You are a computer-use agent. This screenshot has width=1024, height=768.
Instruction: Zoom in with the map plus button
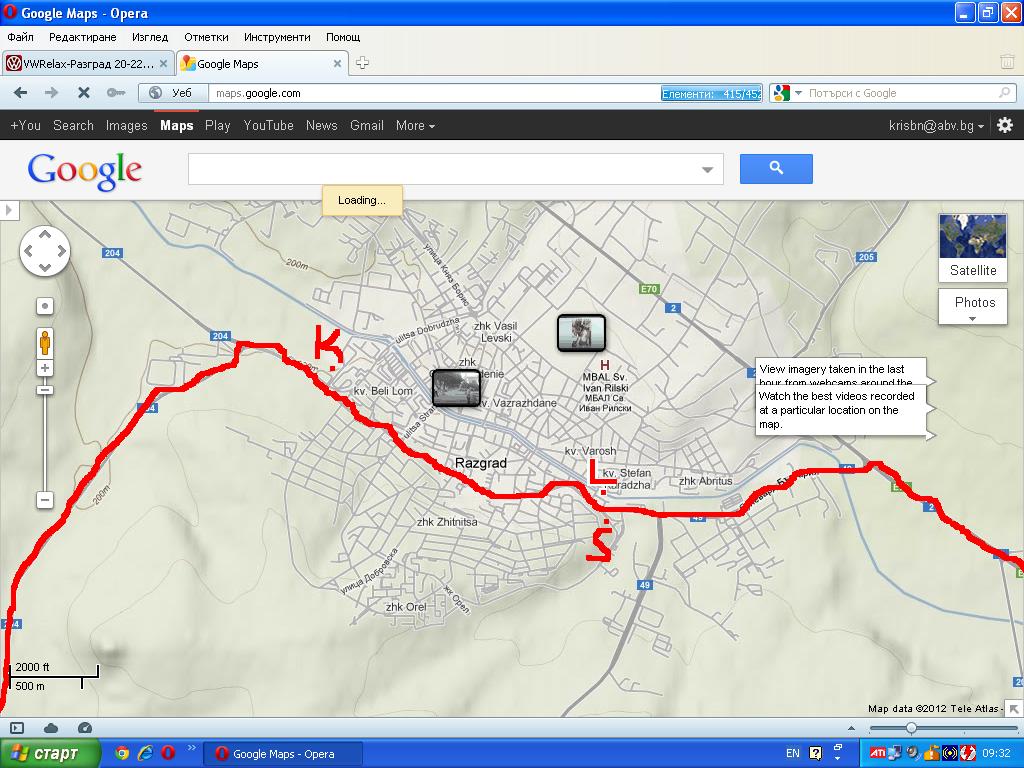45,368
